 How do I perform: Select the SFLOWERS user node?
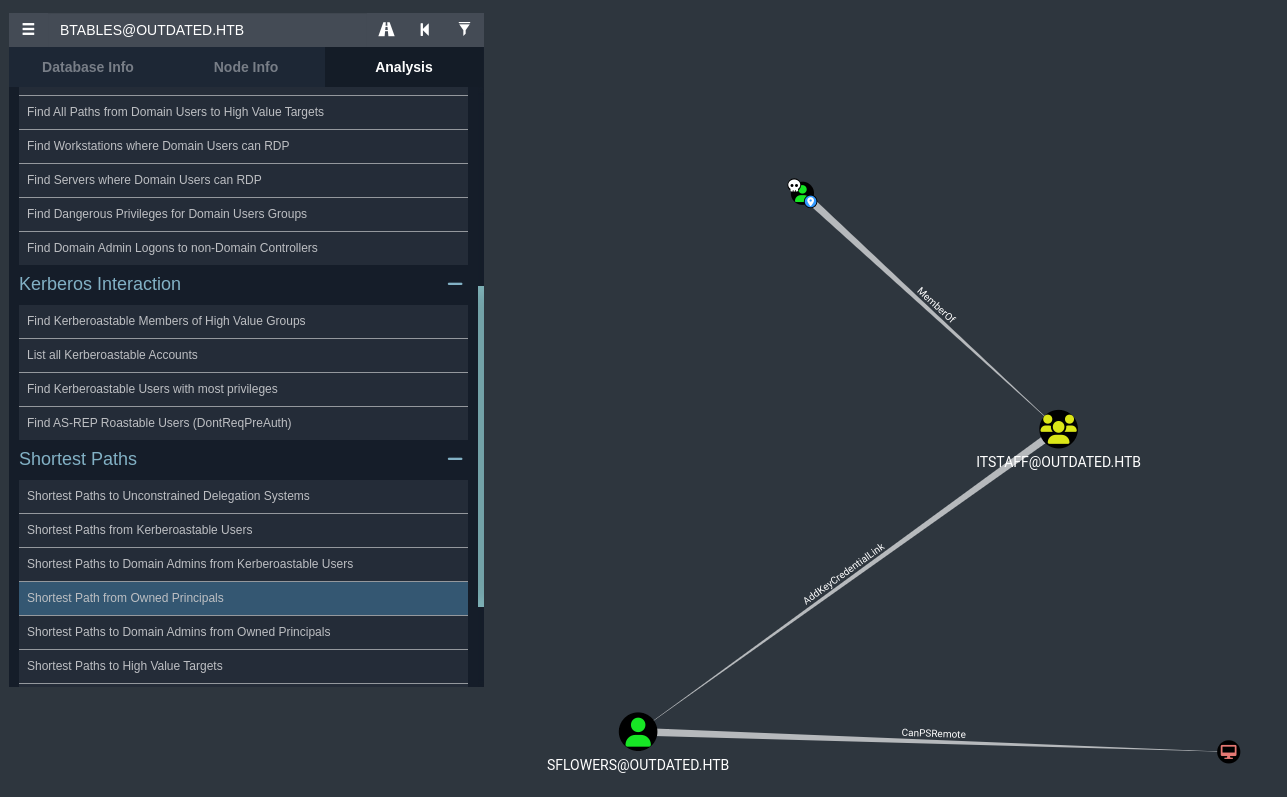click(x=638, y=731)
